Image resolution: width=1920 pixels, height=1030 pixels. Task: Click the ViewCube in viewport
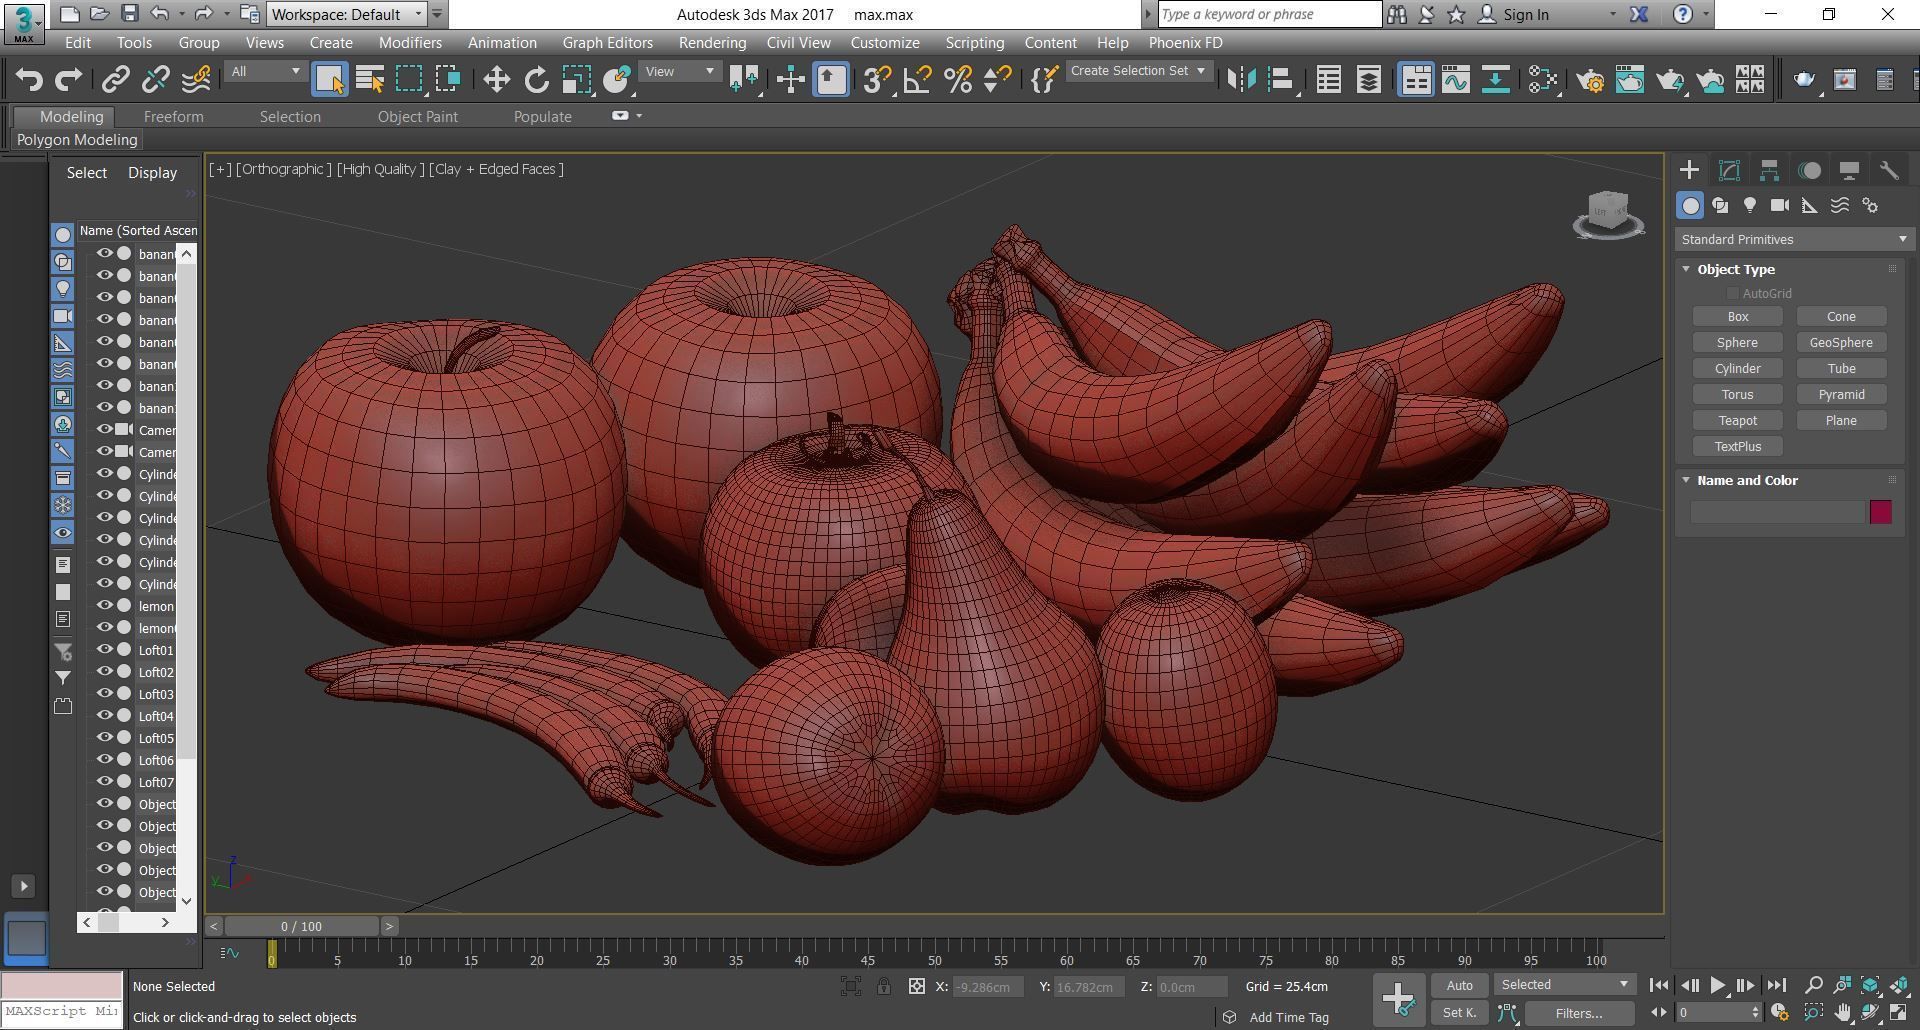tap(1608, 214)
